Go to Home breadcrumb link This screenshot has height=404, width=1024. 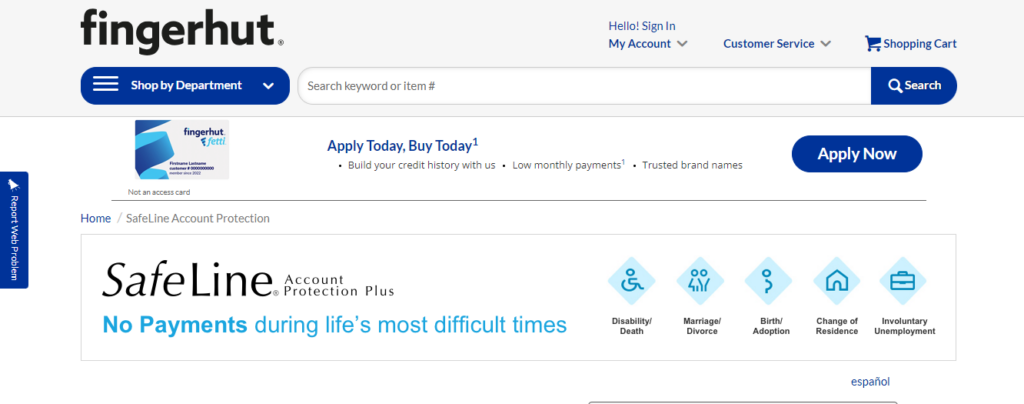pos(96,218)
